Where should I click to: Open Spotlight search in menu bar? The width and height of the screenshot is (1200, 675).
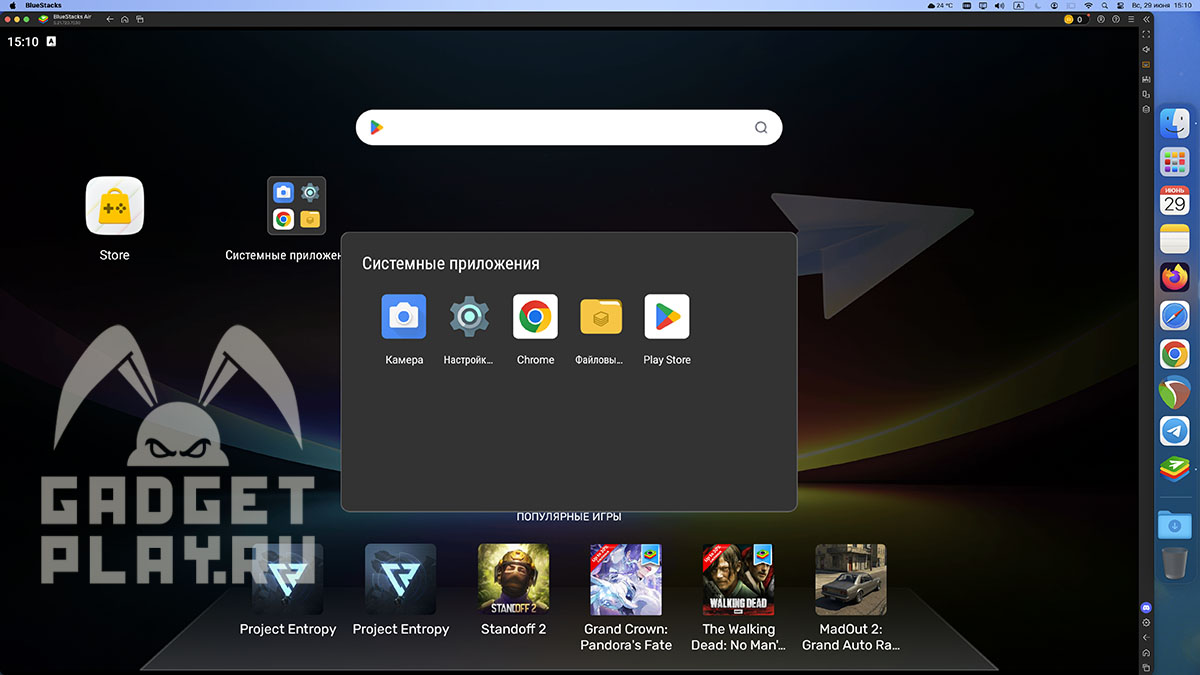1105,5
